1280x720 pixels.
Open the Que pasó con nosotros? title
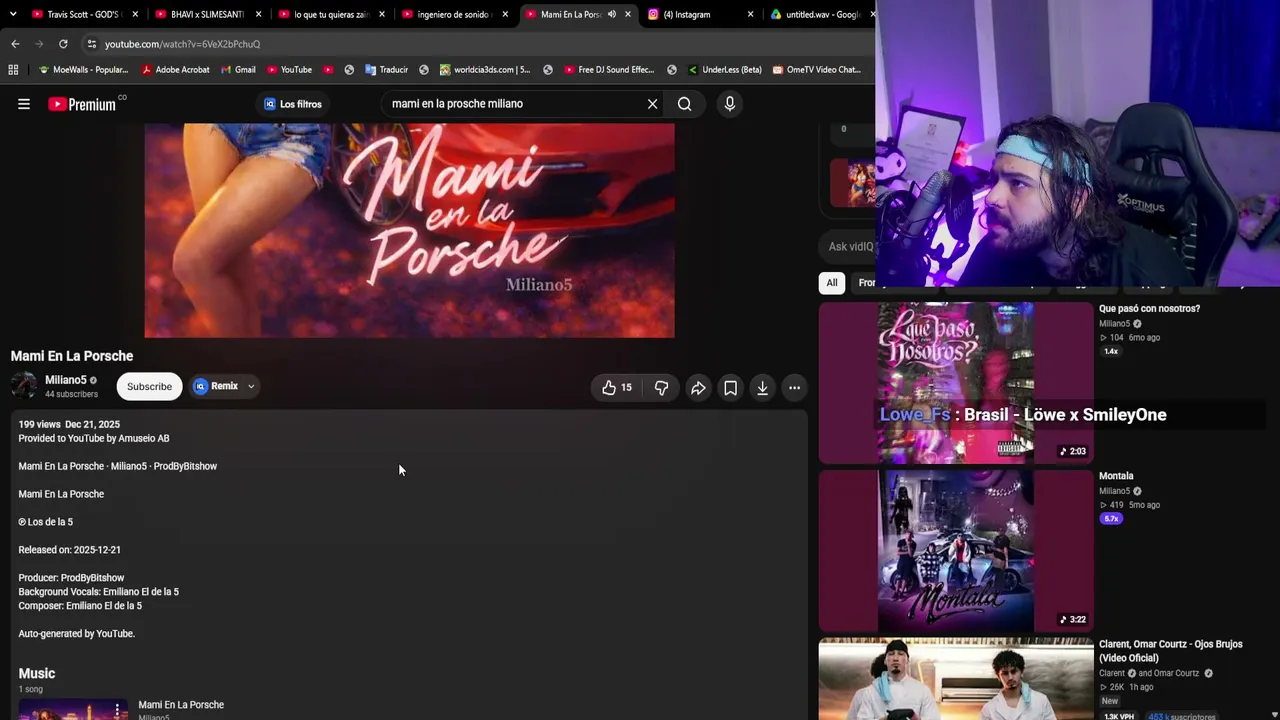(1149, 309)
